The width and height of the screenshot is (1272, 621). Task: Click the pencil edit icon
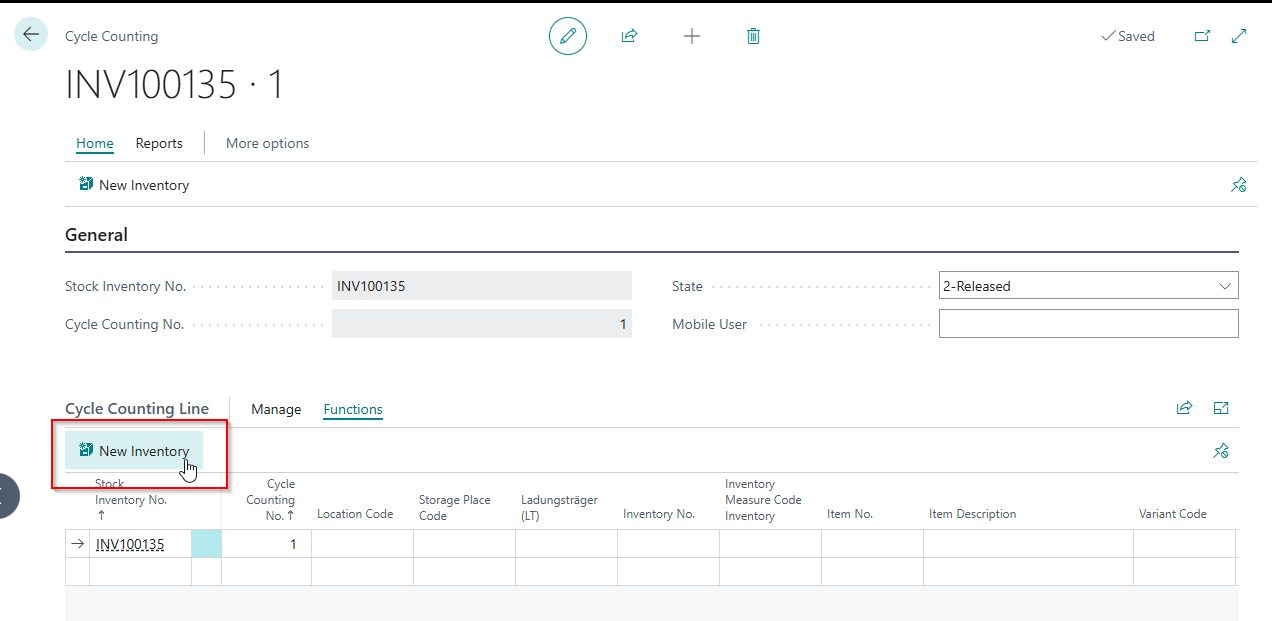tap(568, 36)
